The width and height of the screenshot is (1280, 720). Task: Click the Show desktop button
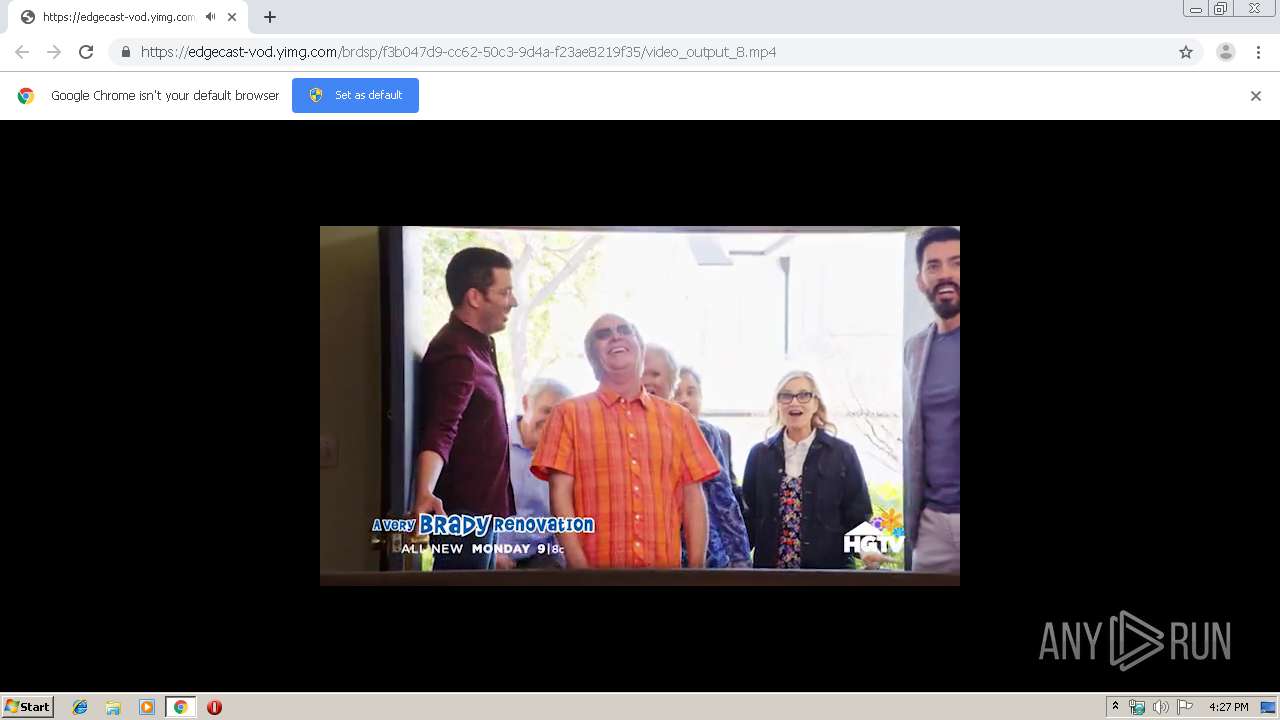coord(1269,707)
